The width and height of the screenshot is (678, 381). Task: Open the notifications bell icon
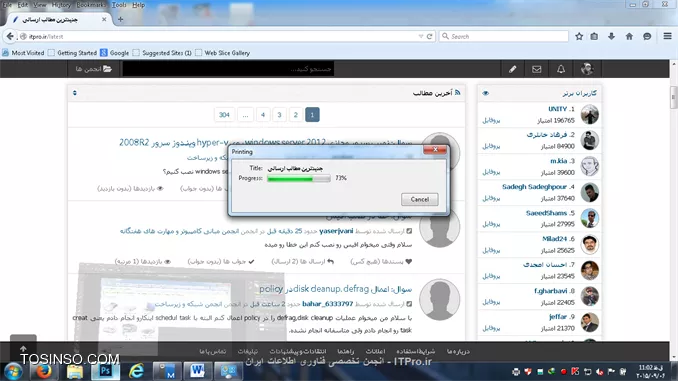[561, 69]
